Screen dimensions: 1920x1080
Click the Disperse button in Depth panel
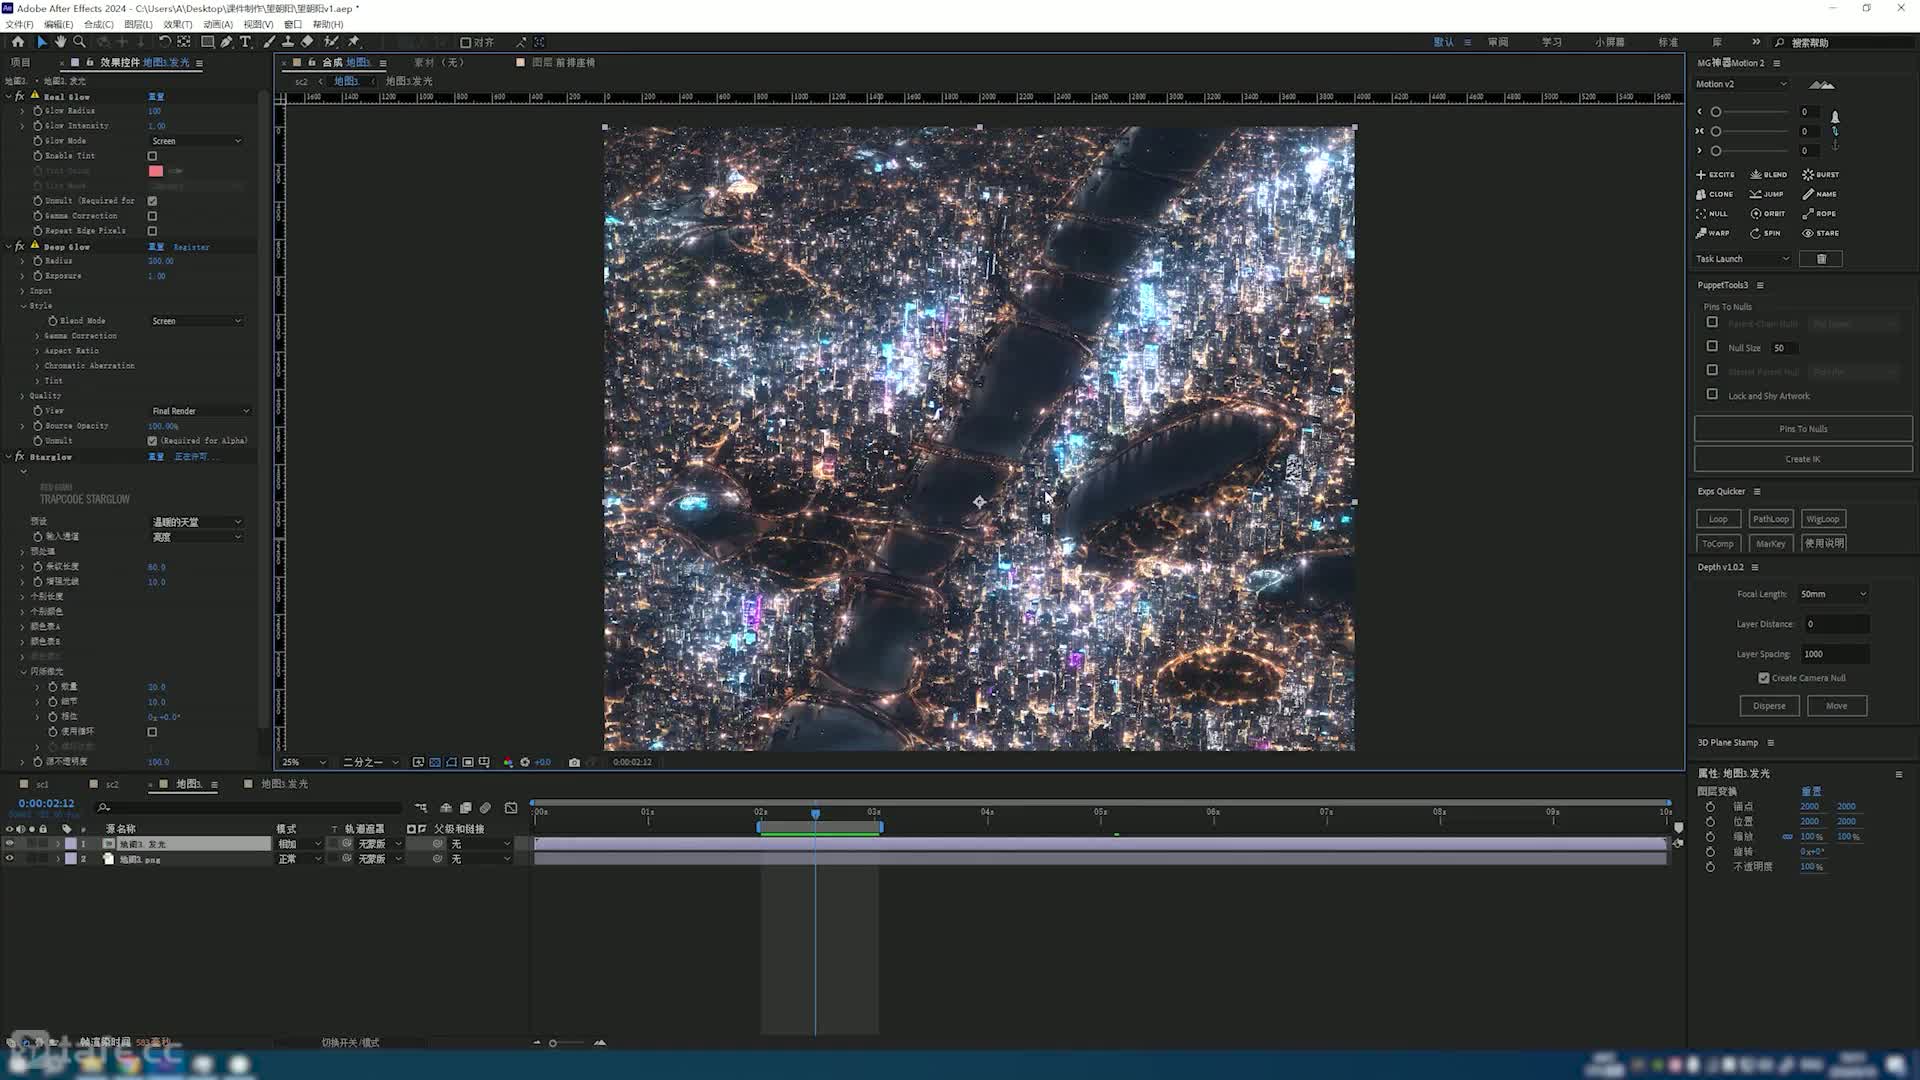(1769, 706)
